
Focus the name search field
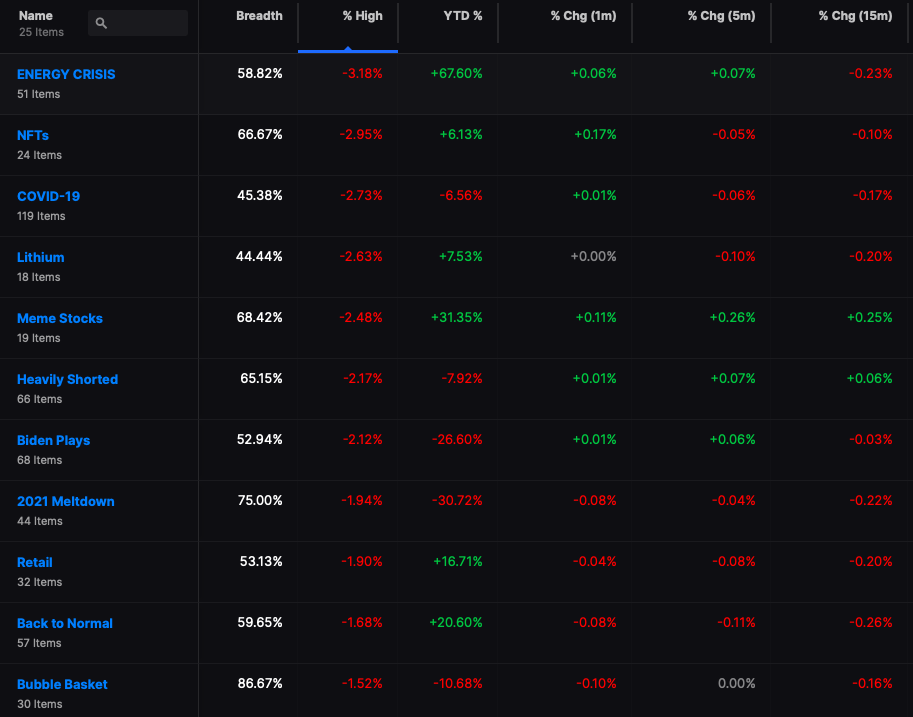138,23
